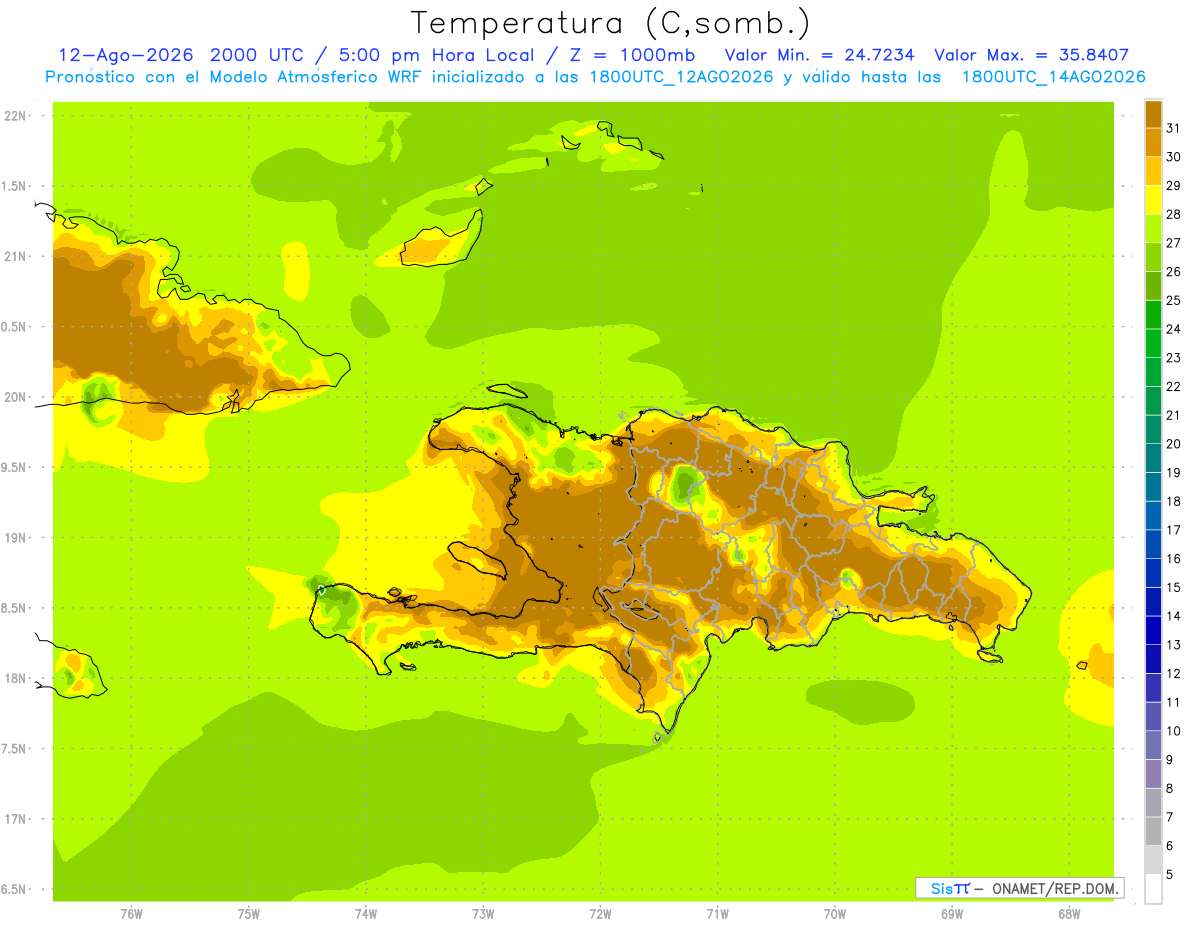Image resolution: width=1200 pixels, height=927 pixels.
Task: Click the legend value '9'
Action: [x=1170, y=760]
